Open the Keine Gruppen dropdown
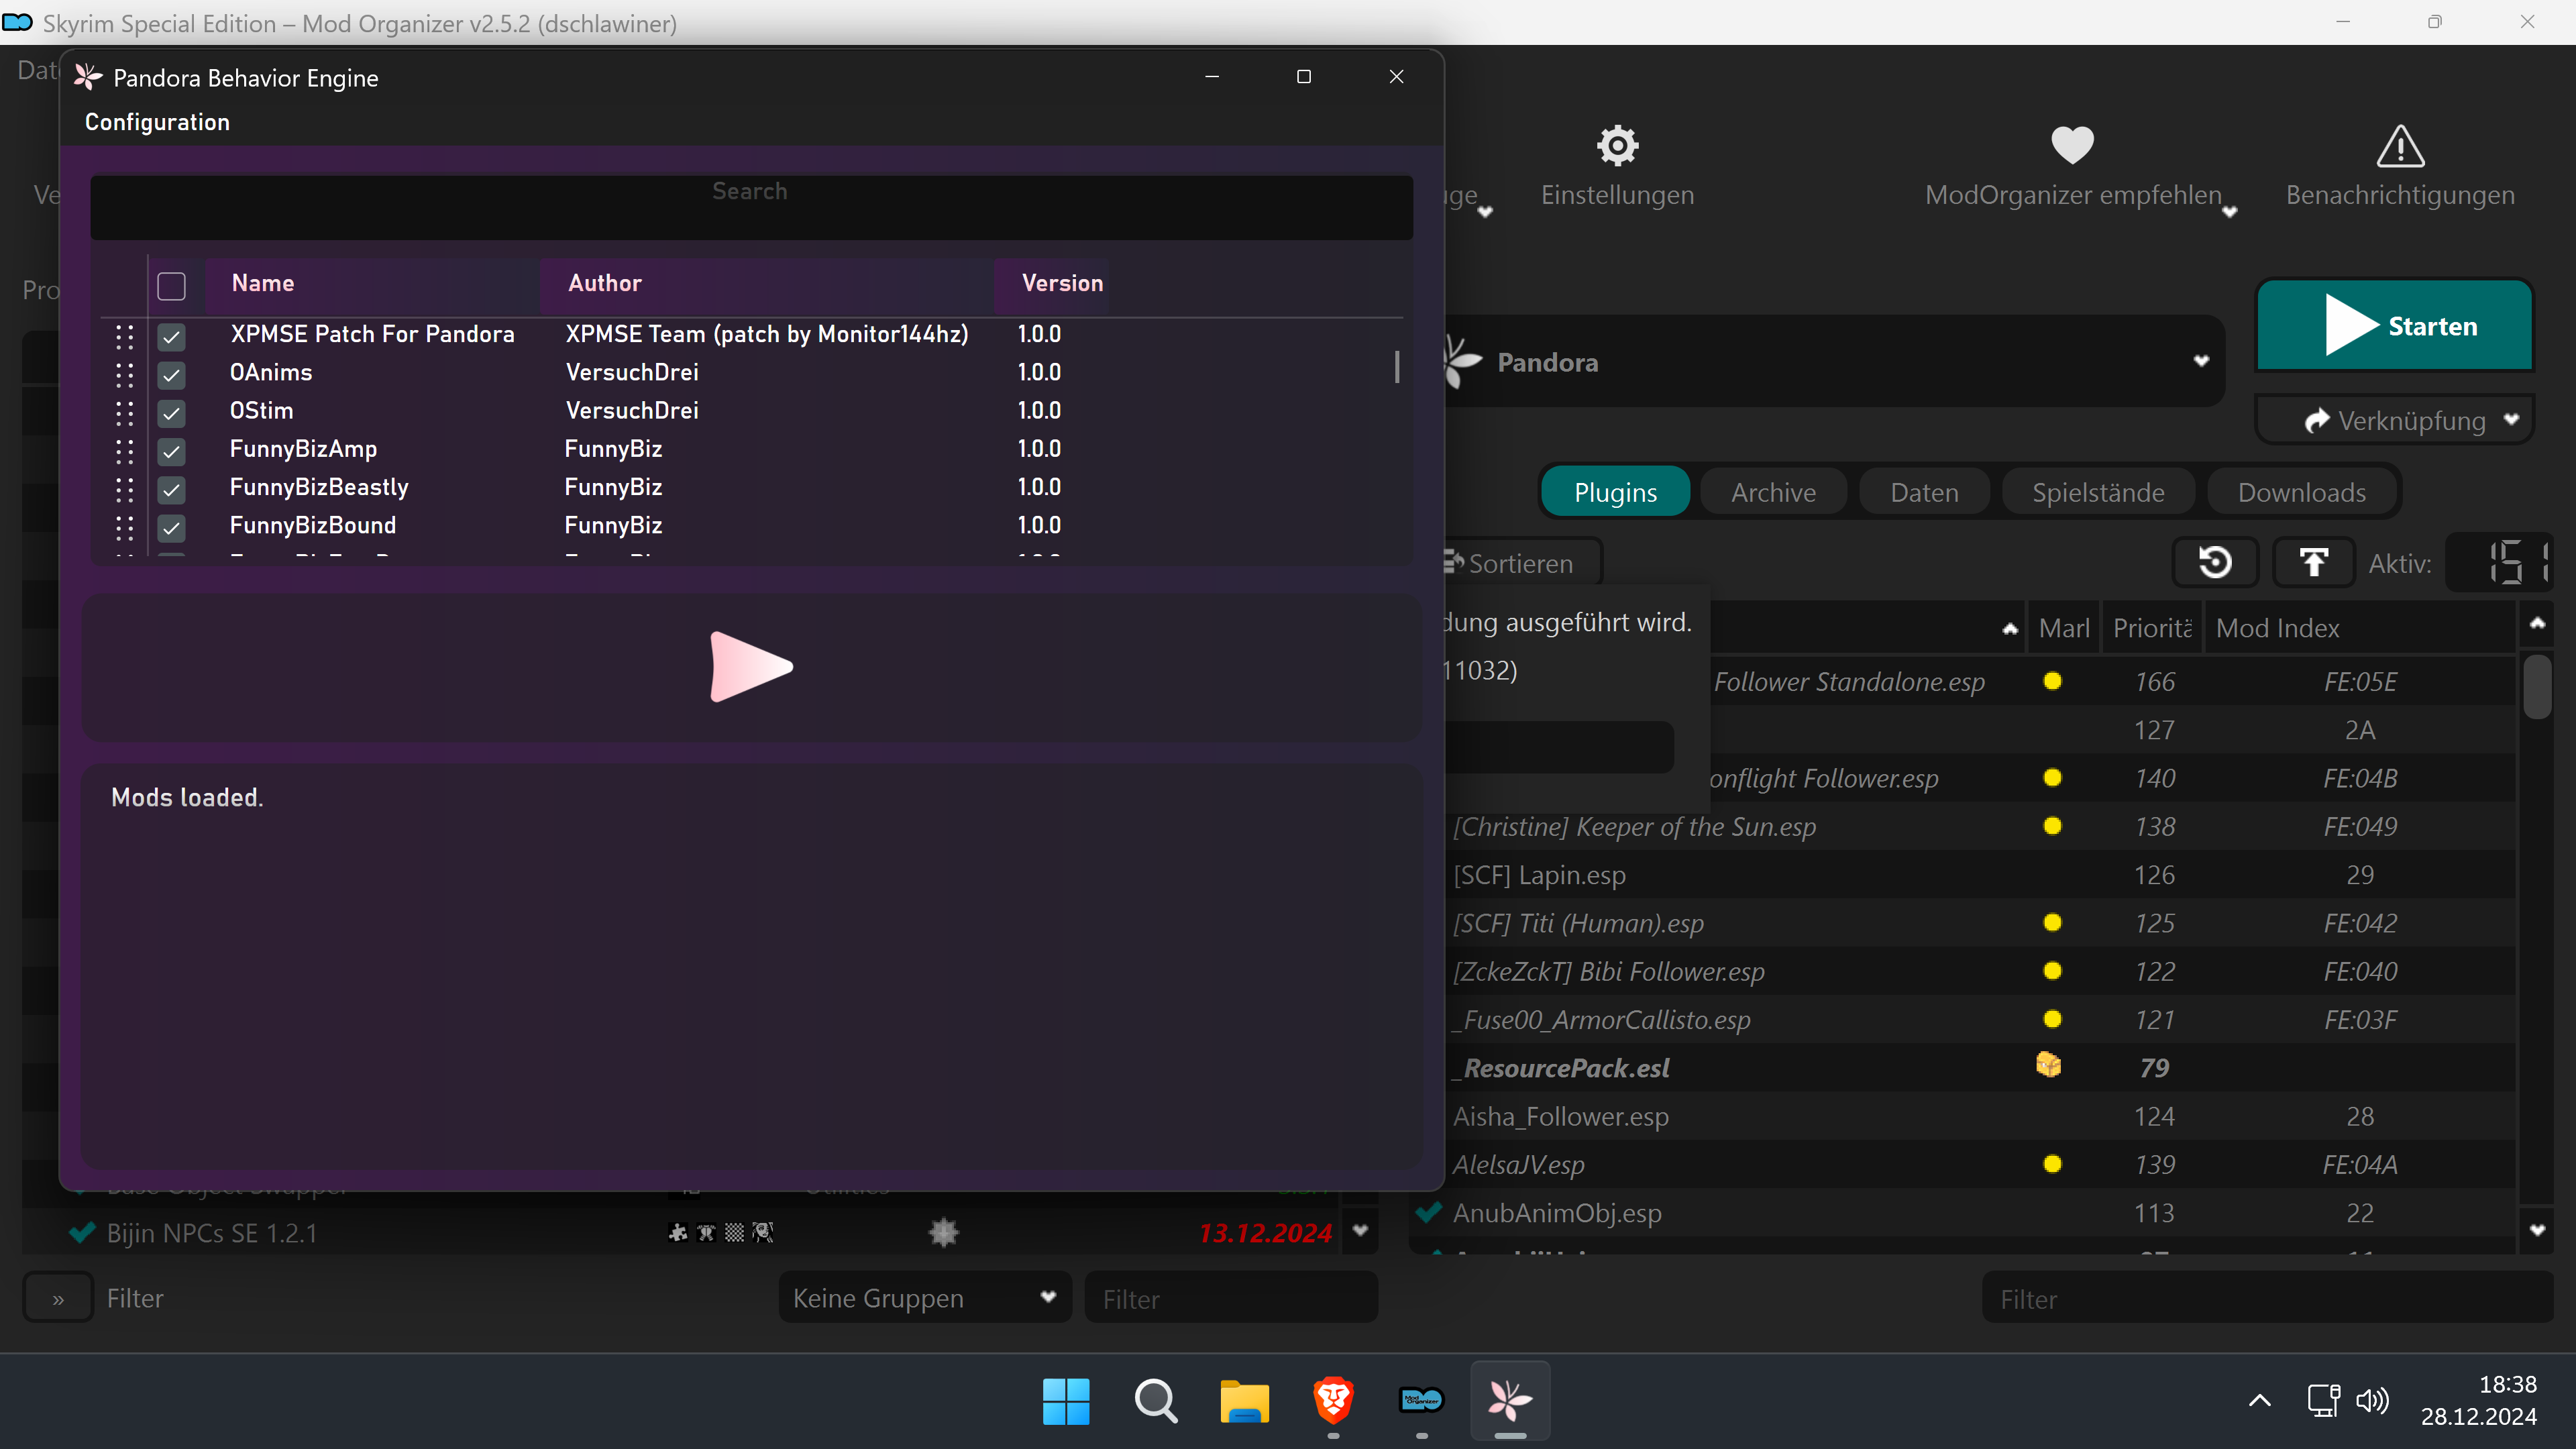Image resolution: width=2576 pixels, height=1449 pixels. coord(924,1298)
